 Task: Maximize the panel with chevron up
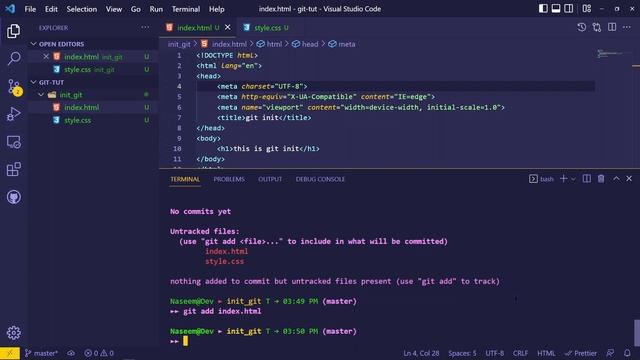pyautogui.click(x=616, y=179)
